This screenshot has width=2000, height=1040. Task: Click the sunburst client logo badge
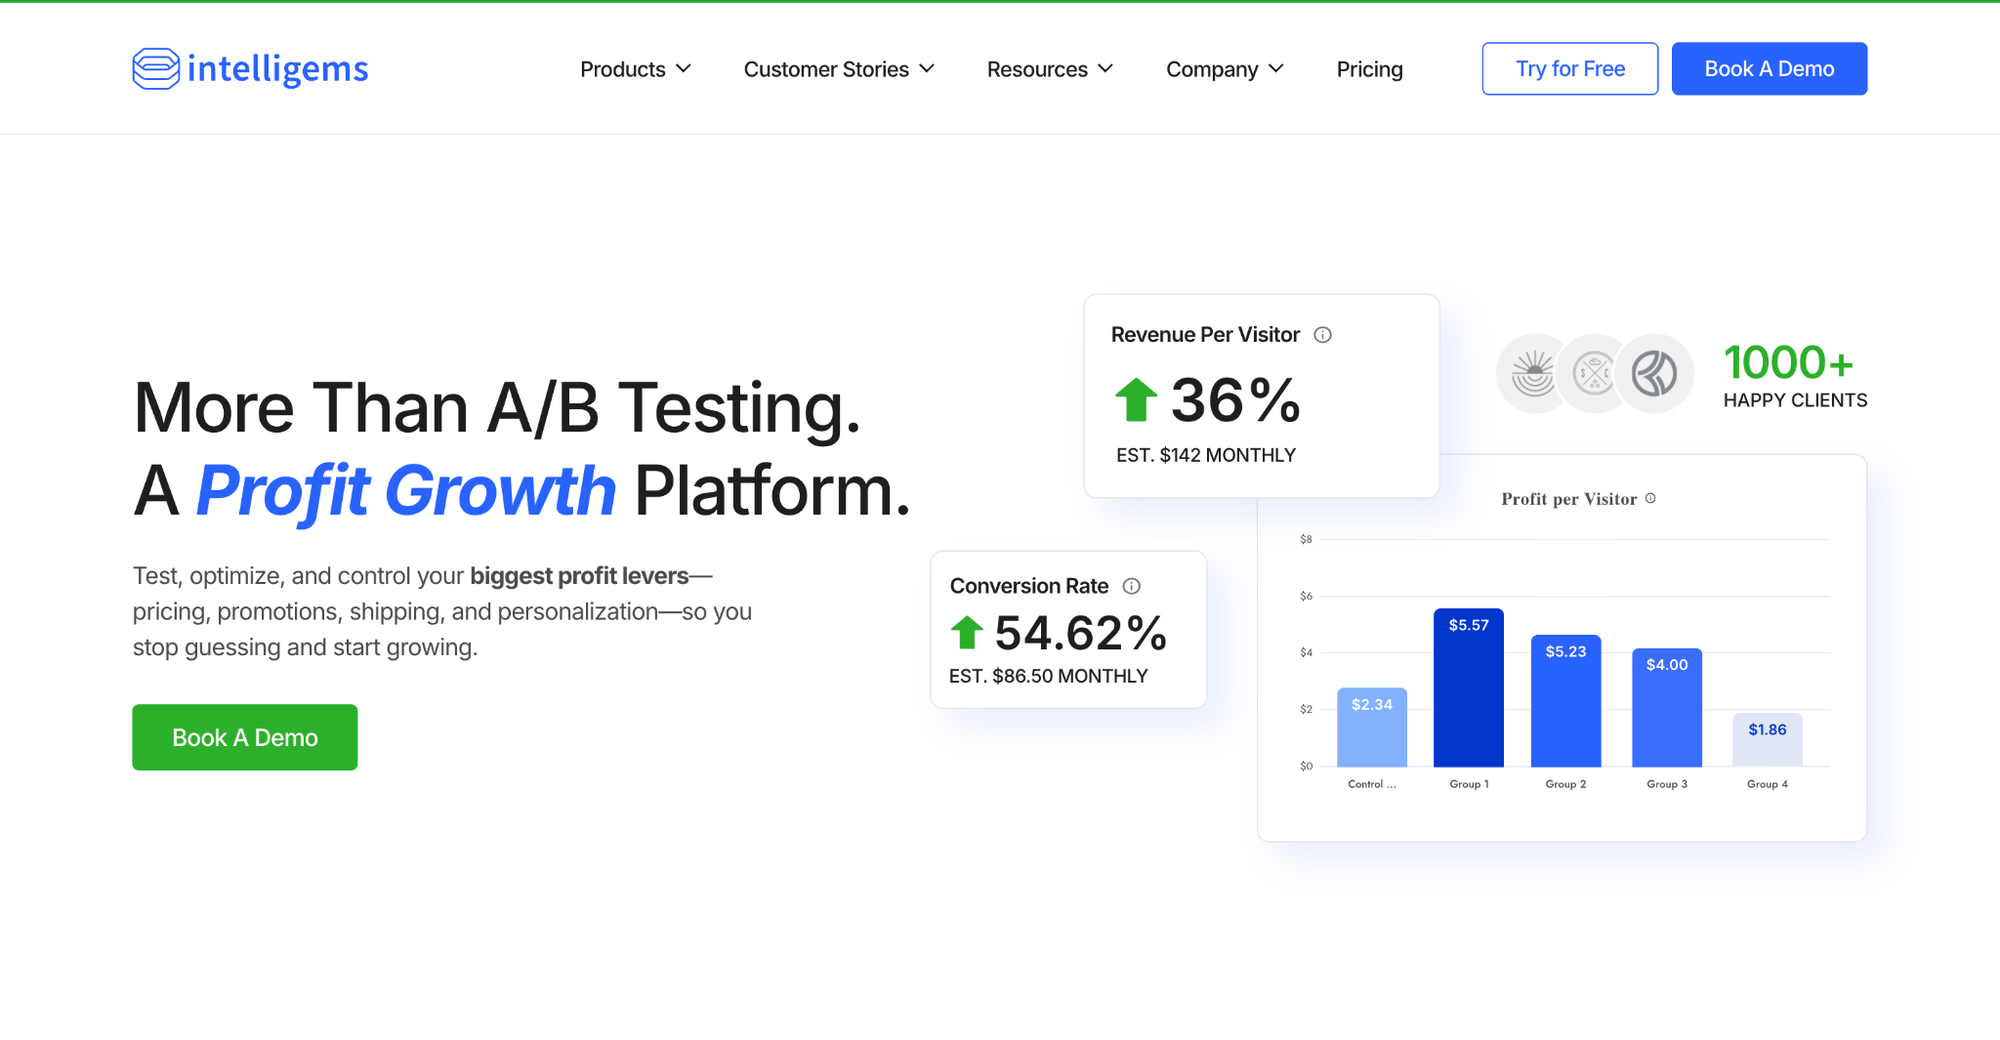click(1533, 374)
